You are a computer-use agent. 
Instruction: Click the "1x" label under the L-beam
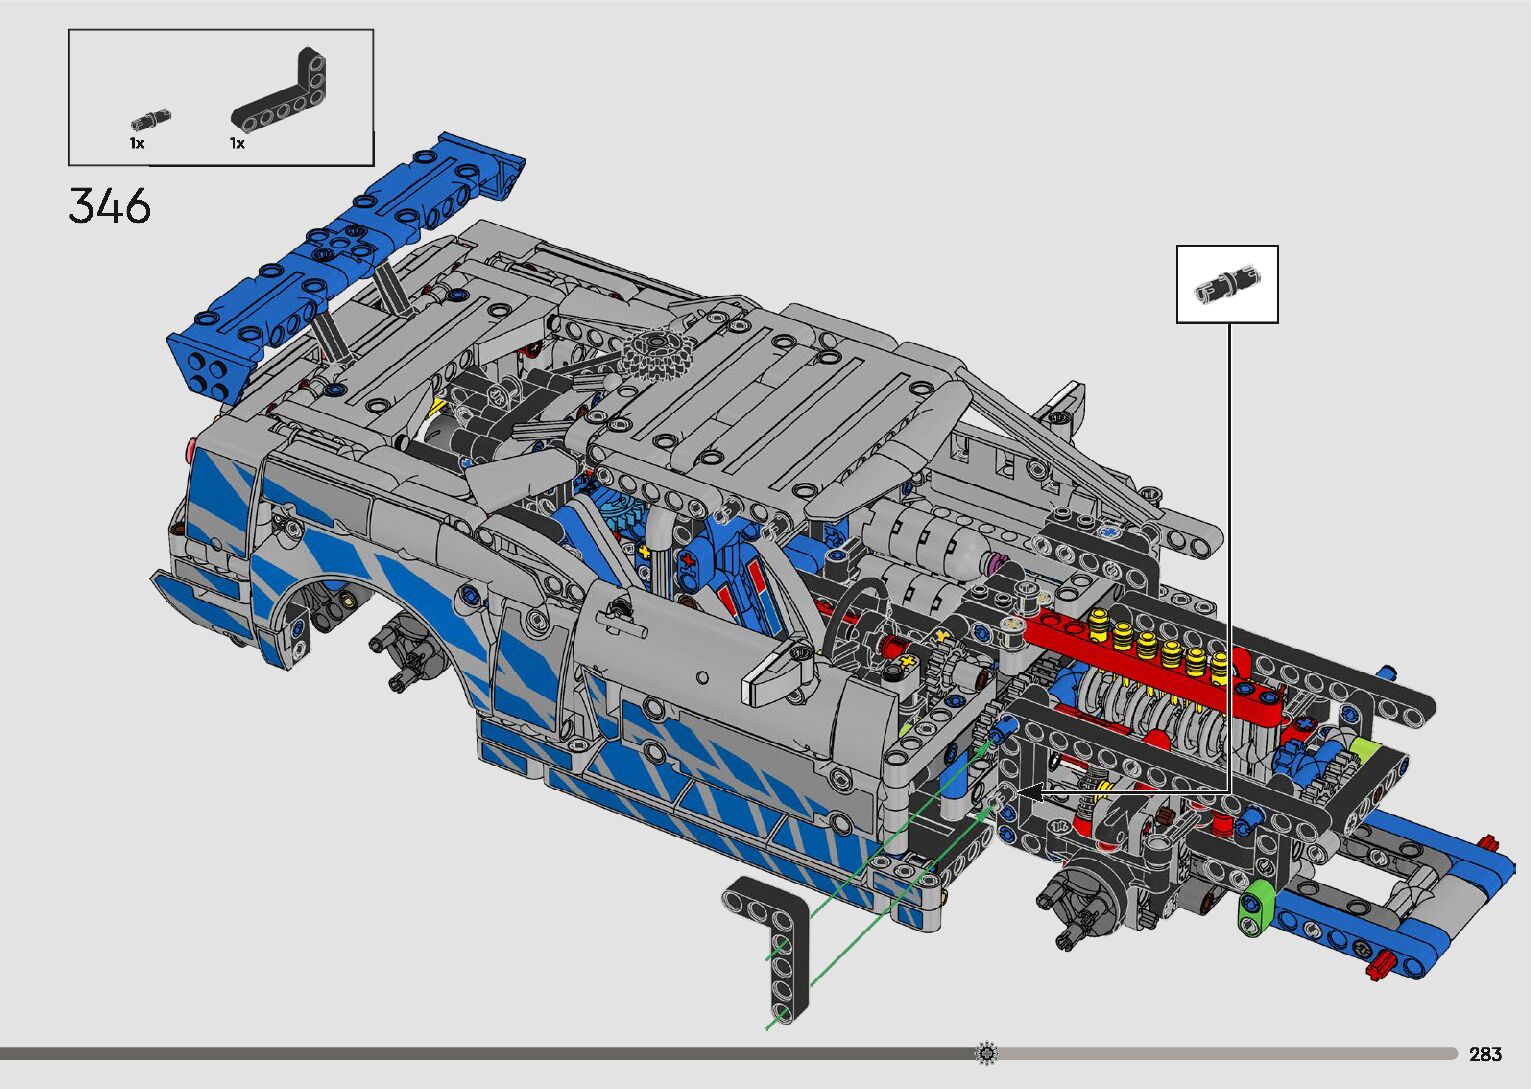point(237,144)
